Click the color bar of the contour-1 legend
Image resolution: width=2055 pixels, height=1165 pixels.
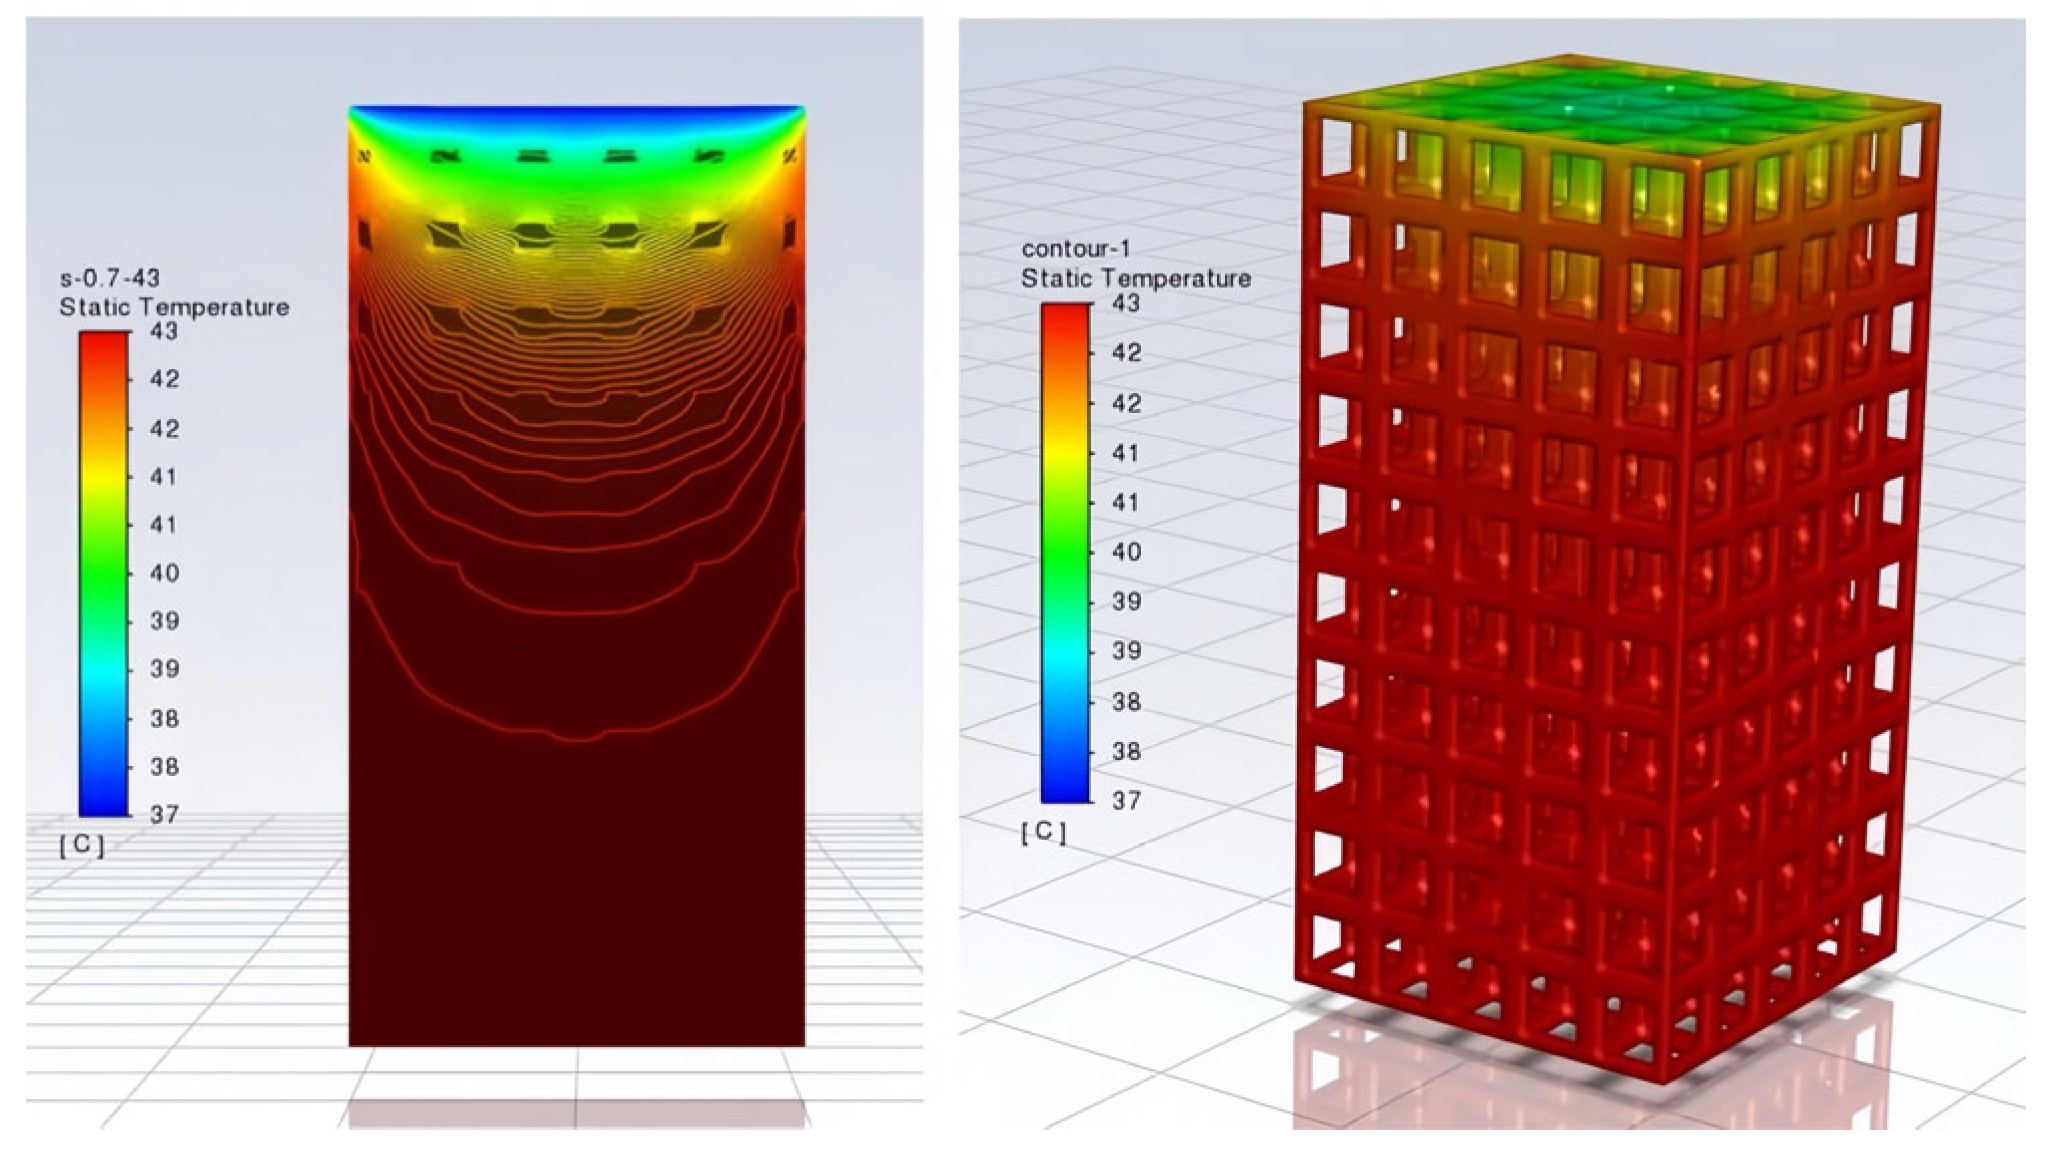(1065, 553)
